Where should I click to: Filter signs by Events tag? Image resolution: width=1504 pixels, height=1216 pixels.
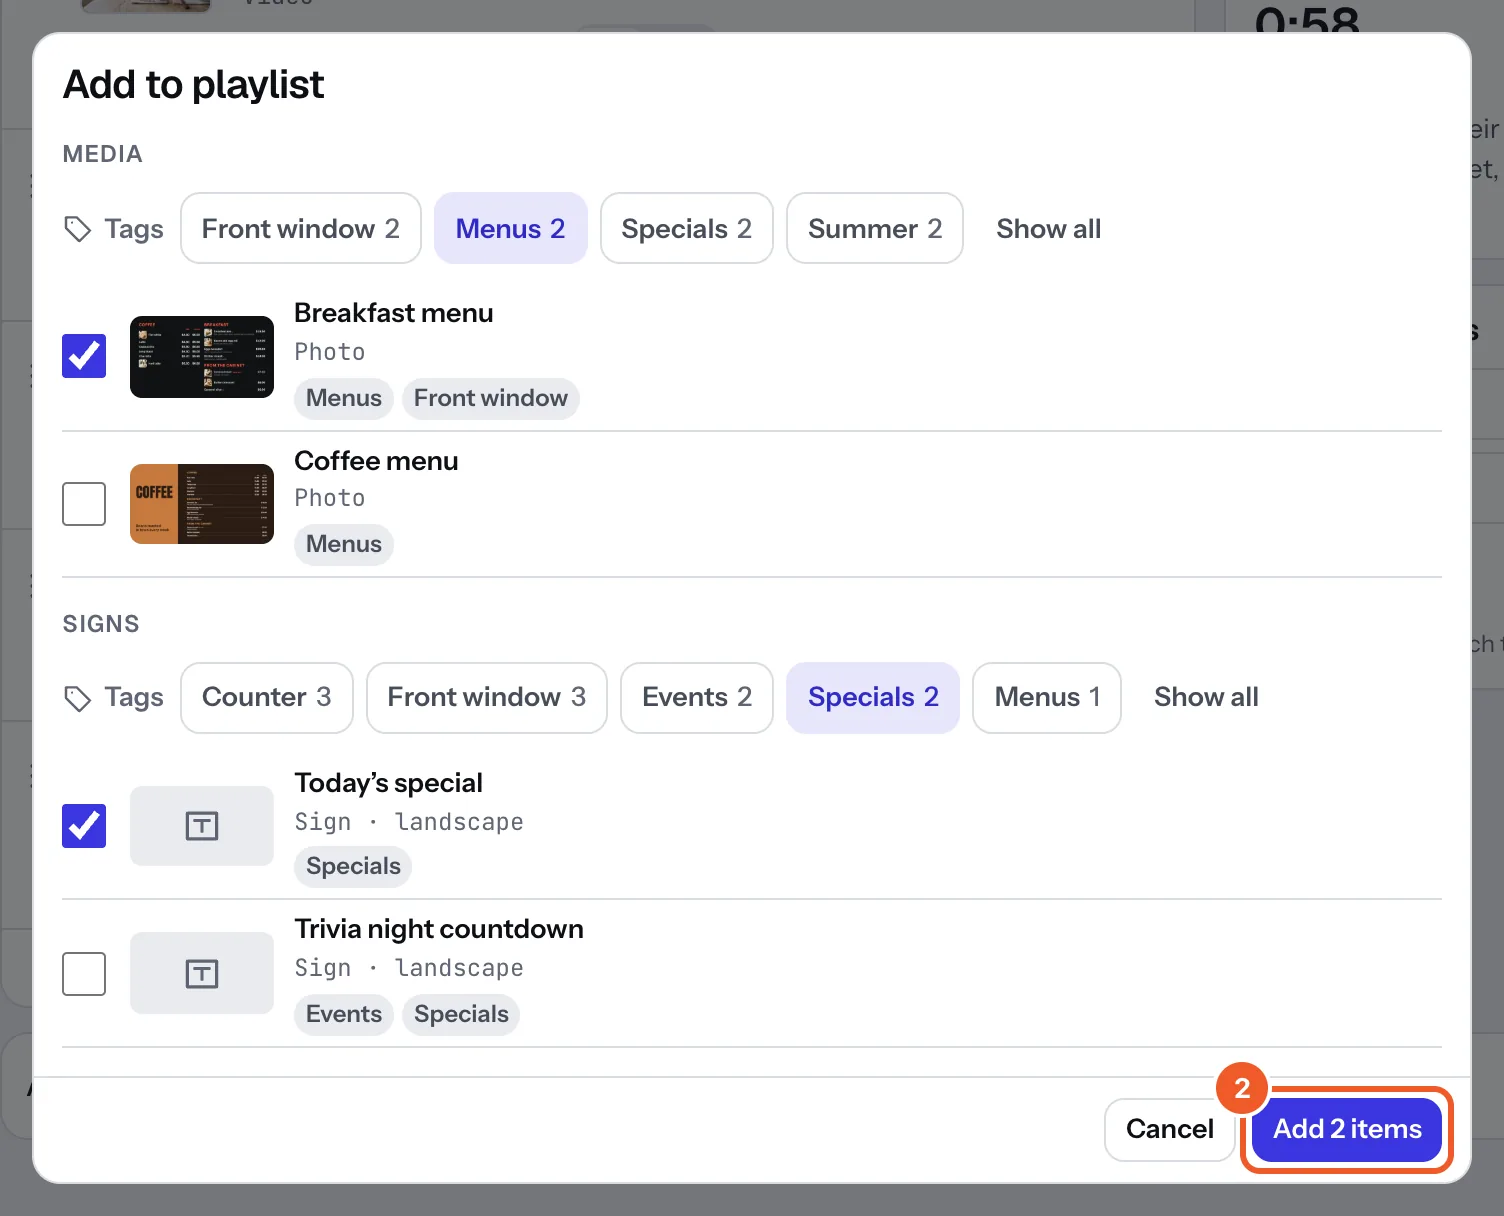click(x=697, y=697)
